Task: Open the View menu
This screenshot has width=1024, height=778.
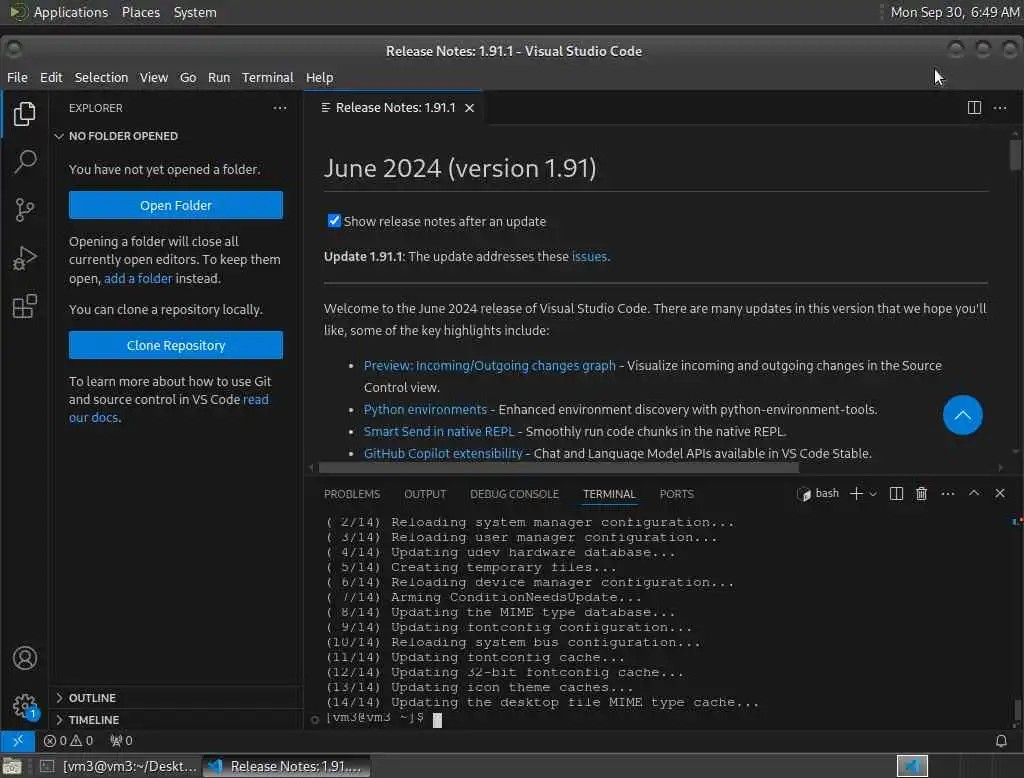Action: [153, 78]
